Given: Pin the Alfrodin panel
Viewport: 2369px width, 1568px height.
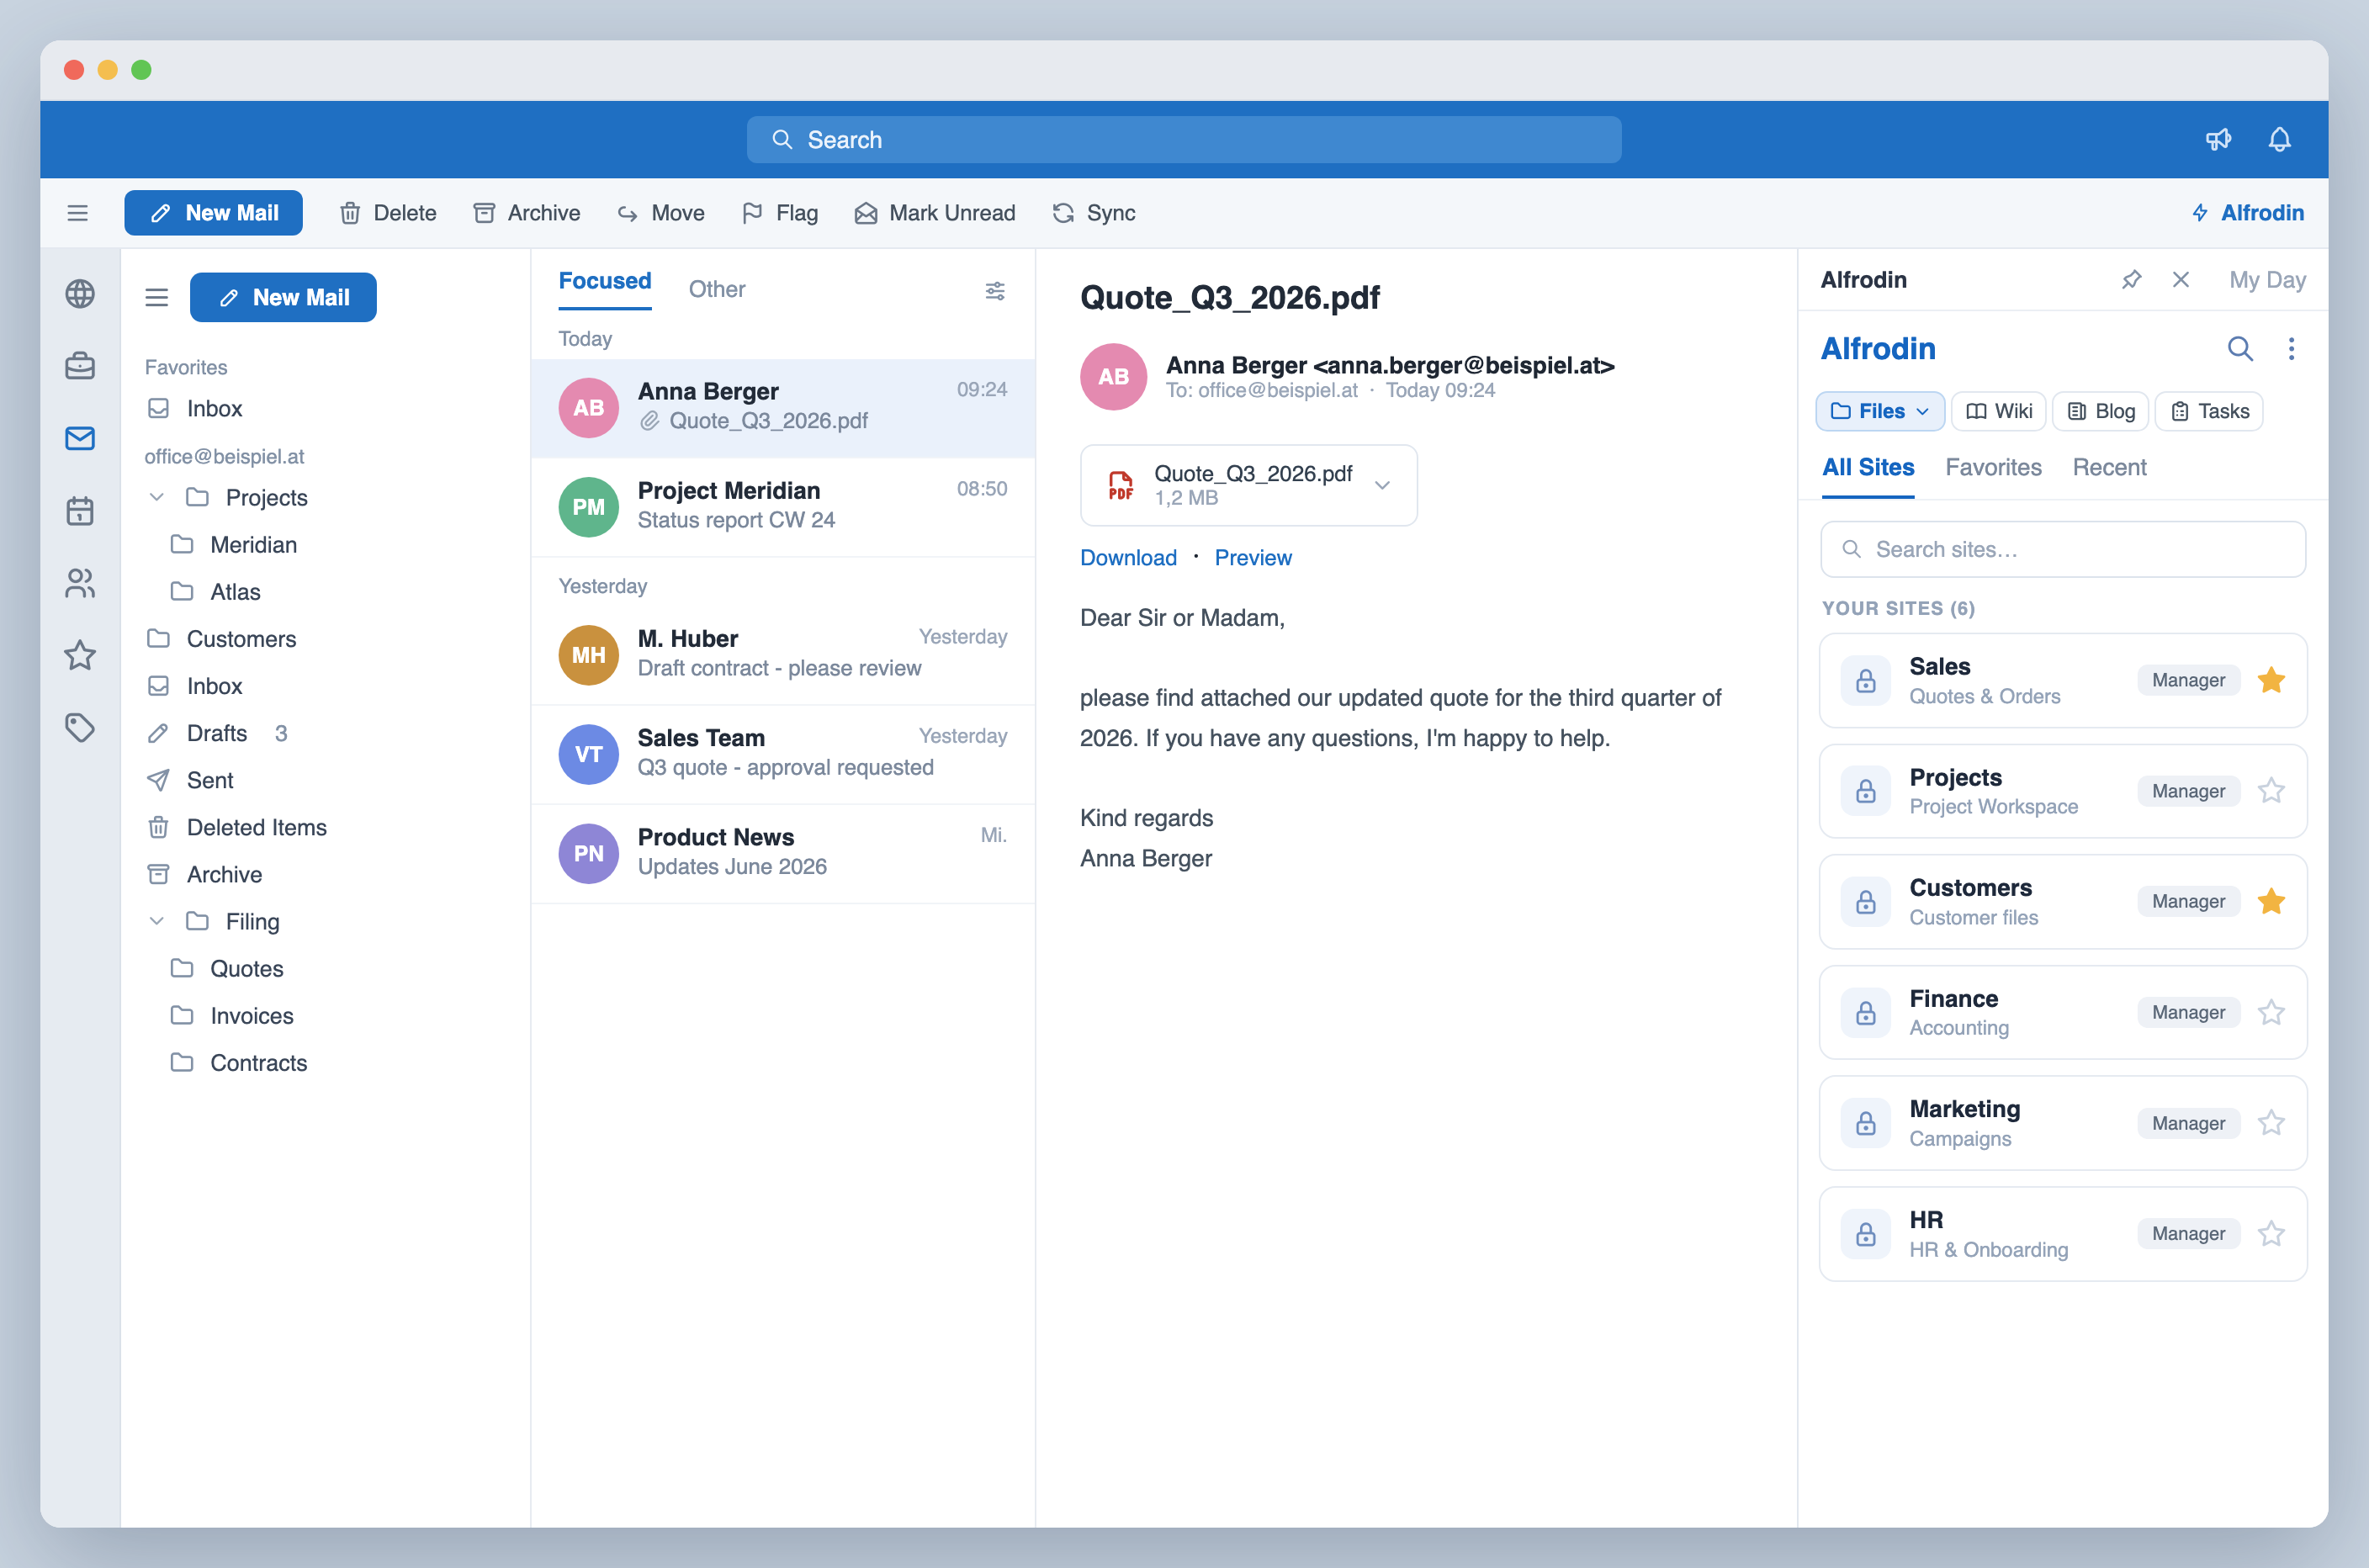Looking at the screenshot, I should (x=2131, y=280).
